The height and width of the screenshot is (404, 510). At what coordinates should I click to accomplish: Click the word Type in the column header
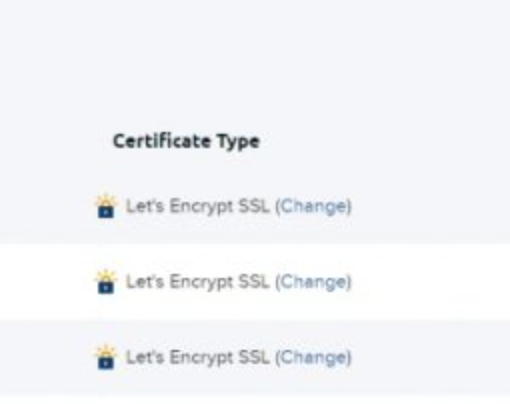click(x=238, y=142)
